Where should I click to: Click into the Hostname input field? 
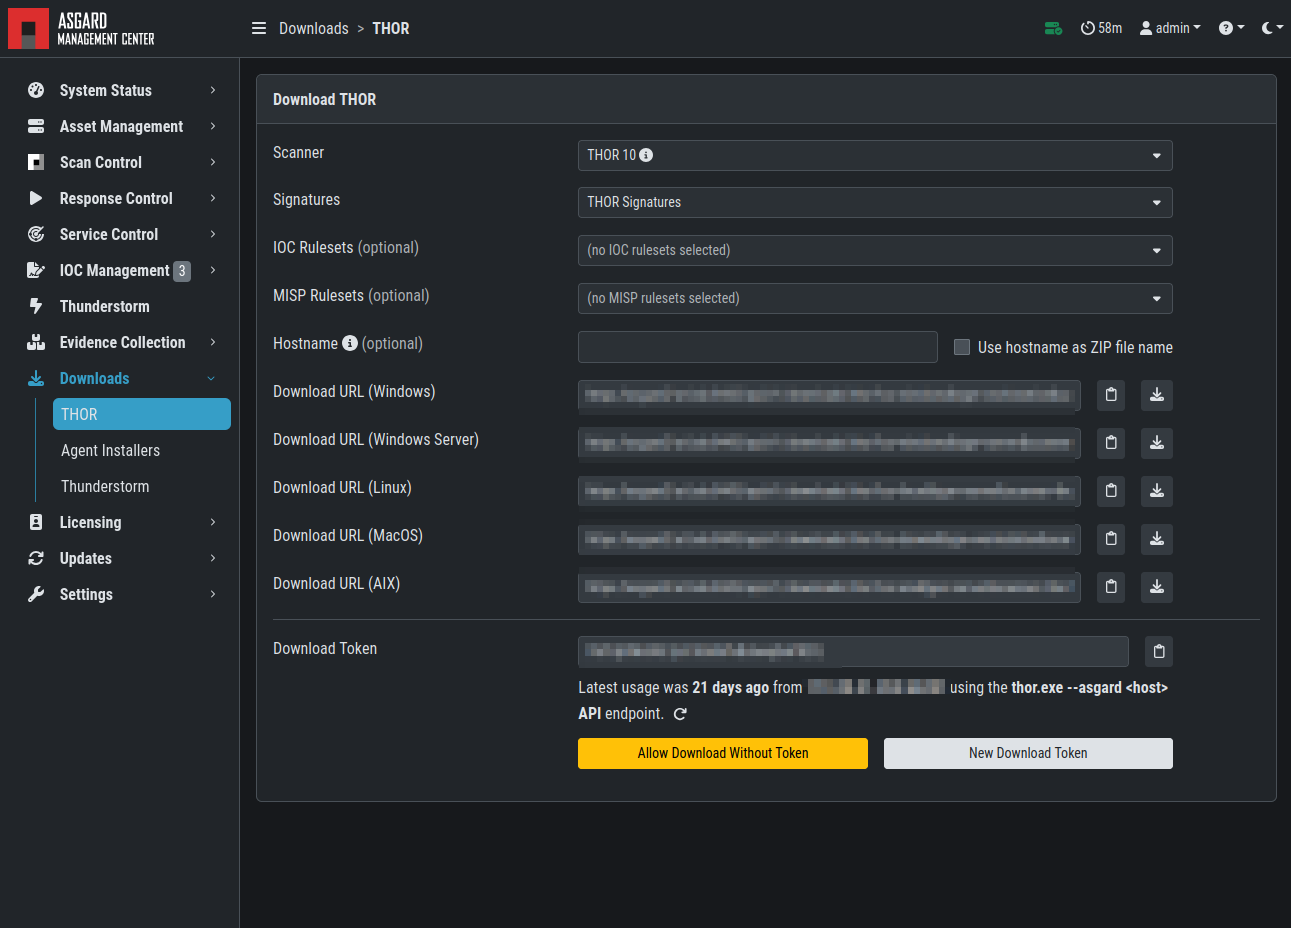758,347
